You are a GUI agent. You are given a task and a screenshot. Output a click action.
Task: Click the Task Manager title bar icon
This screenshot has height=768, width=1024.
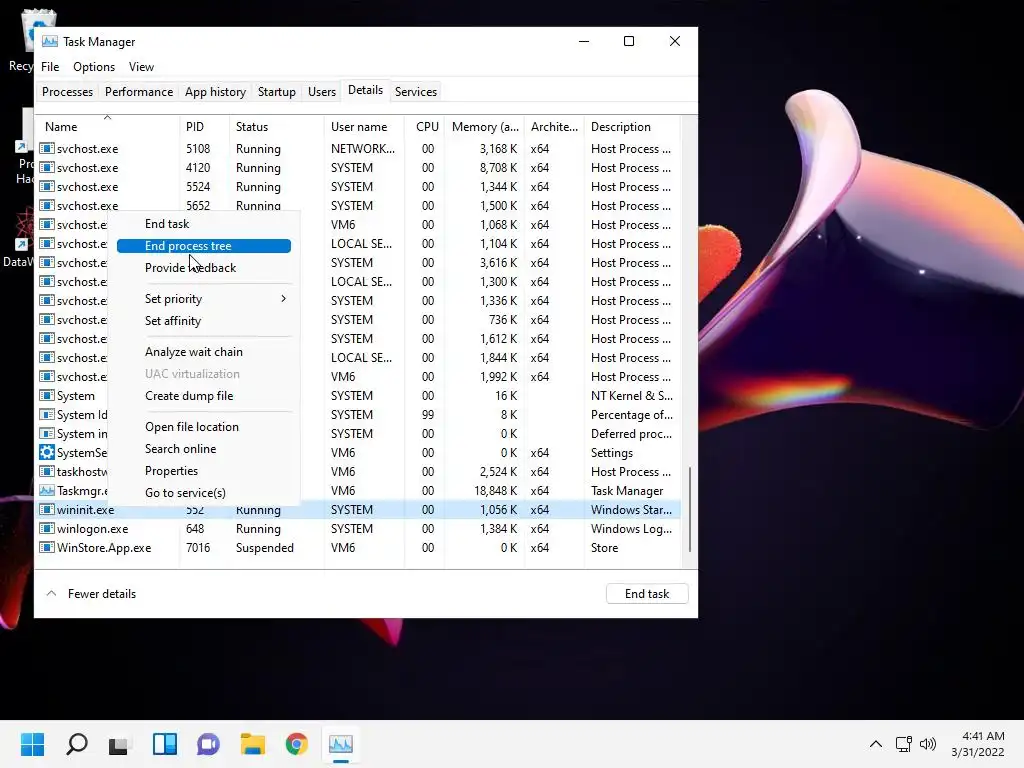coord(50,41)
